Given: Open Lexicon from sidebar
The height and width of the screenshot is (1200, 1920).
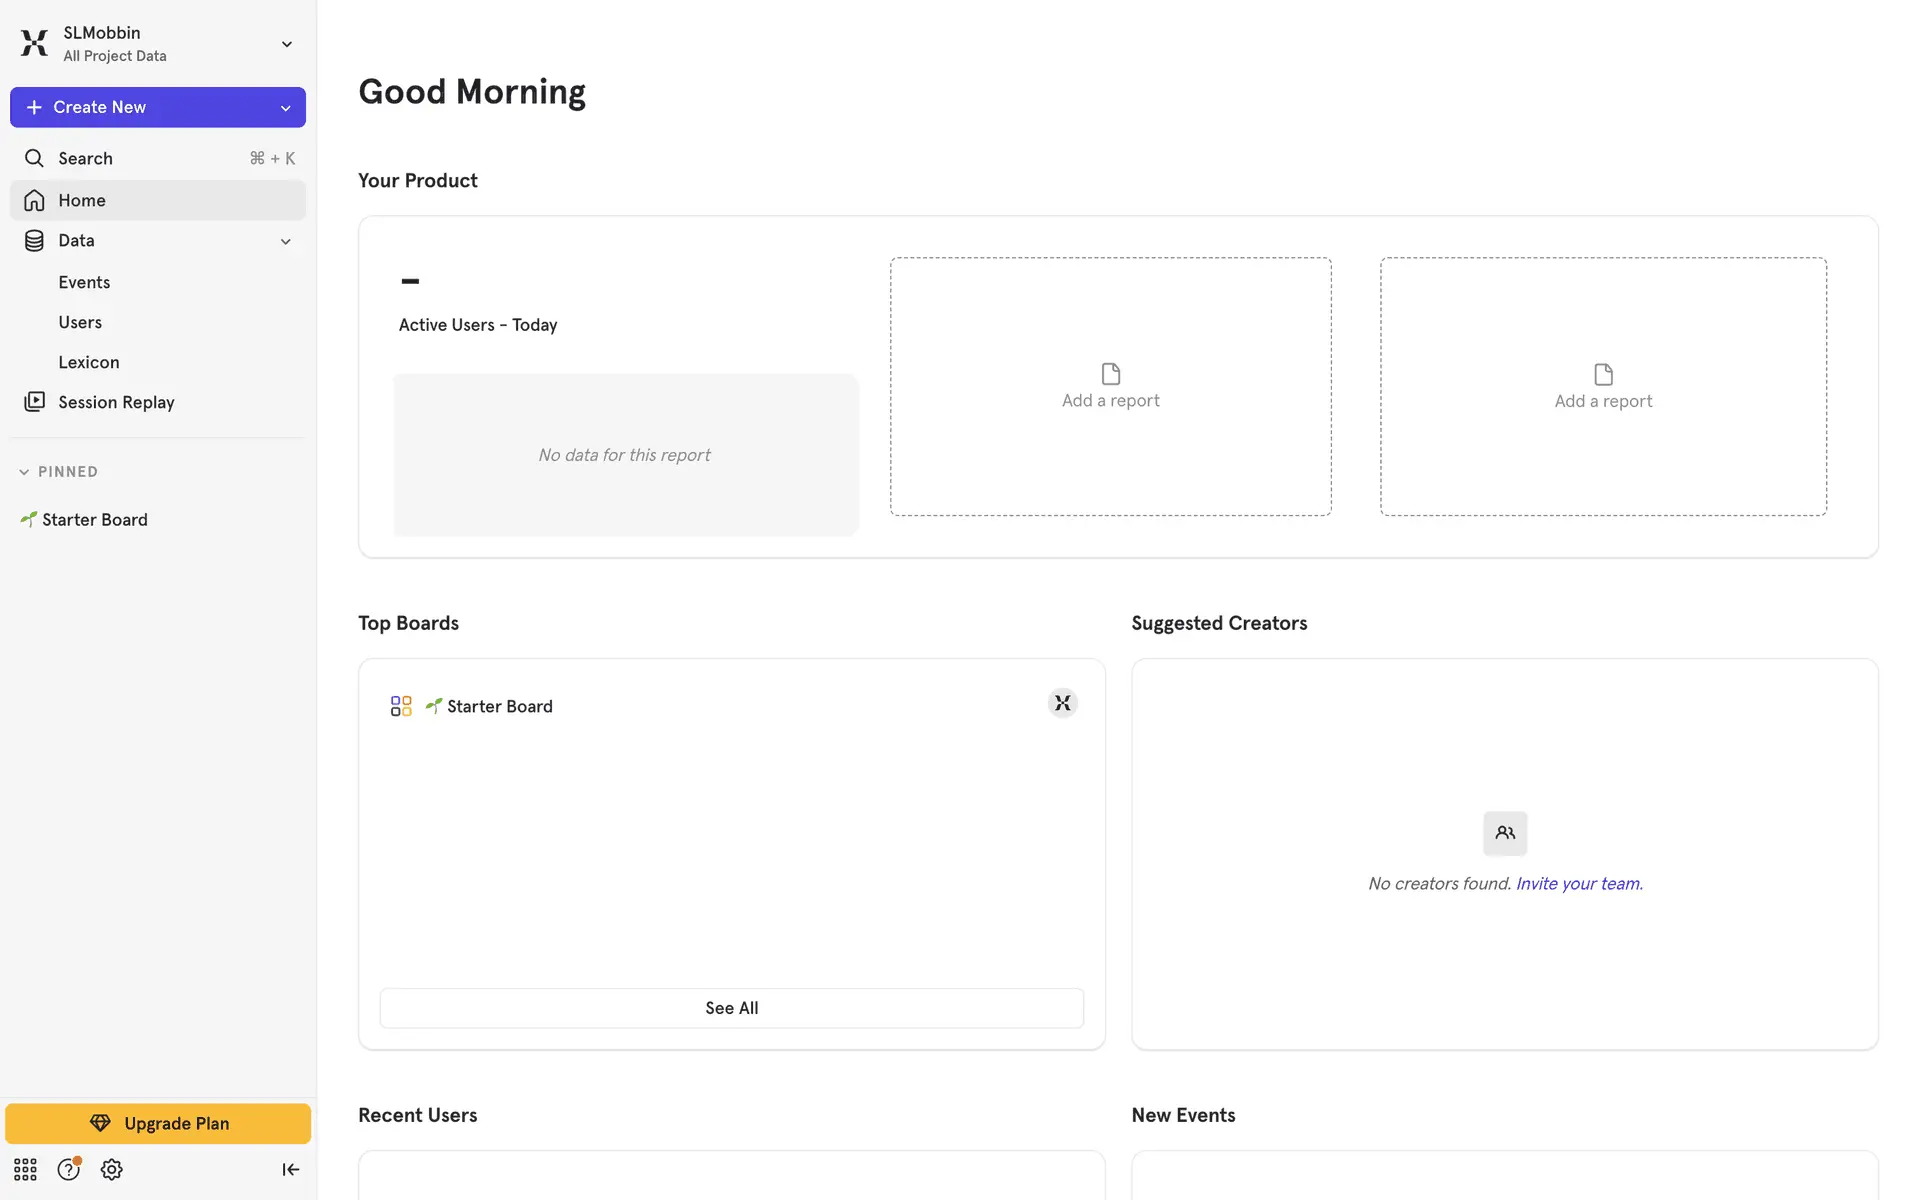Looking at the screenshot, I should coord(88,362).
